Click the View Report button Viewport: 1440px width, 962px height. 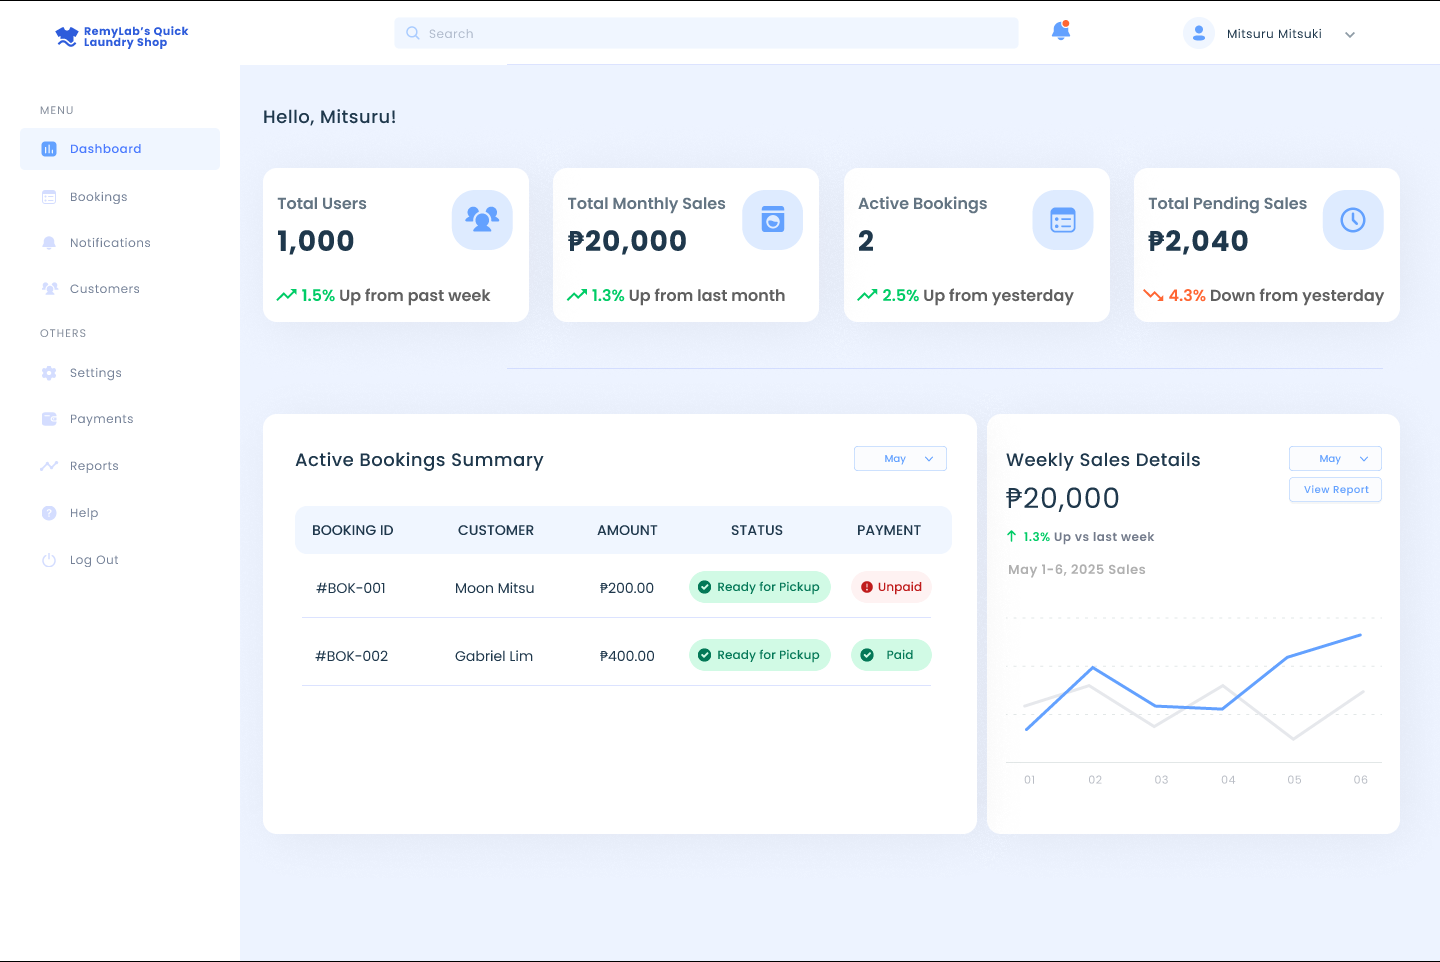[1335, 489]
